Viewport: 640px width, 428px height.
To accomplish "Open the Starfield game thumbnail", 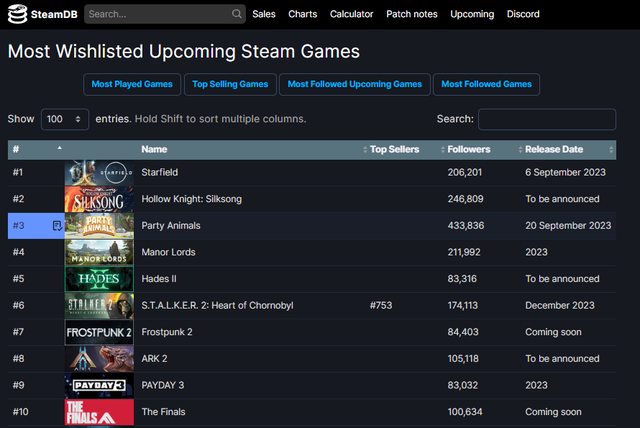I will tap(99, 173).
